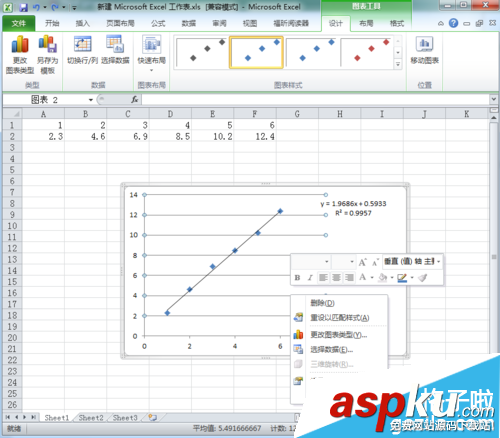Viewport: 500px width, 438px height.
Task: Select cell containing 12.4
Action: [x=255, y=136]
